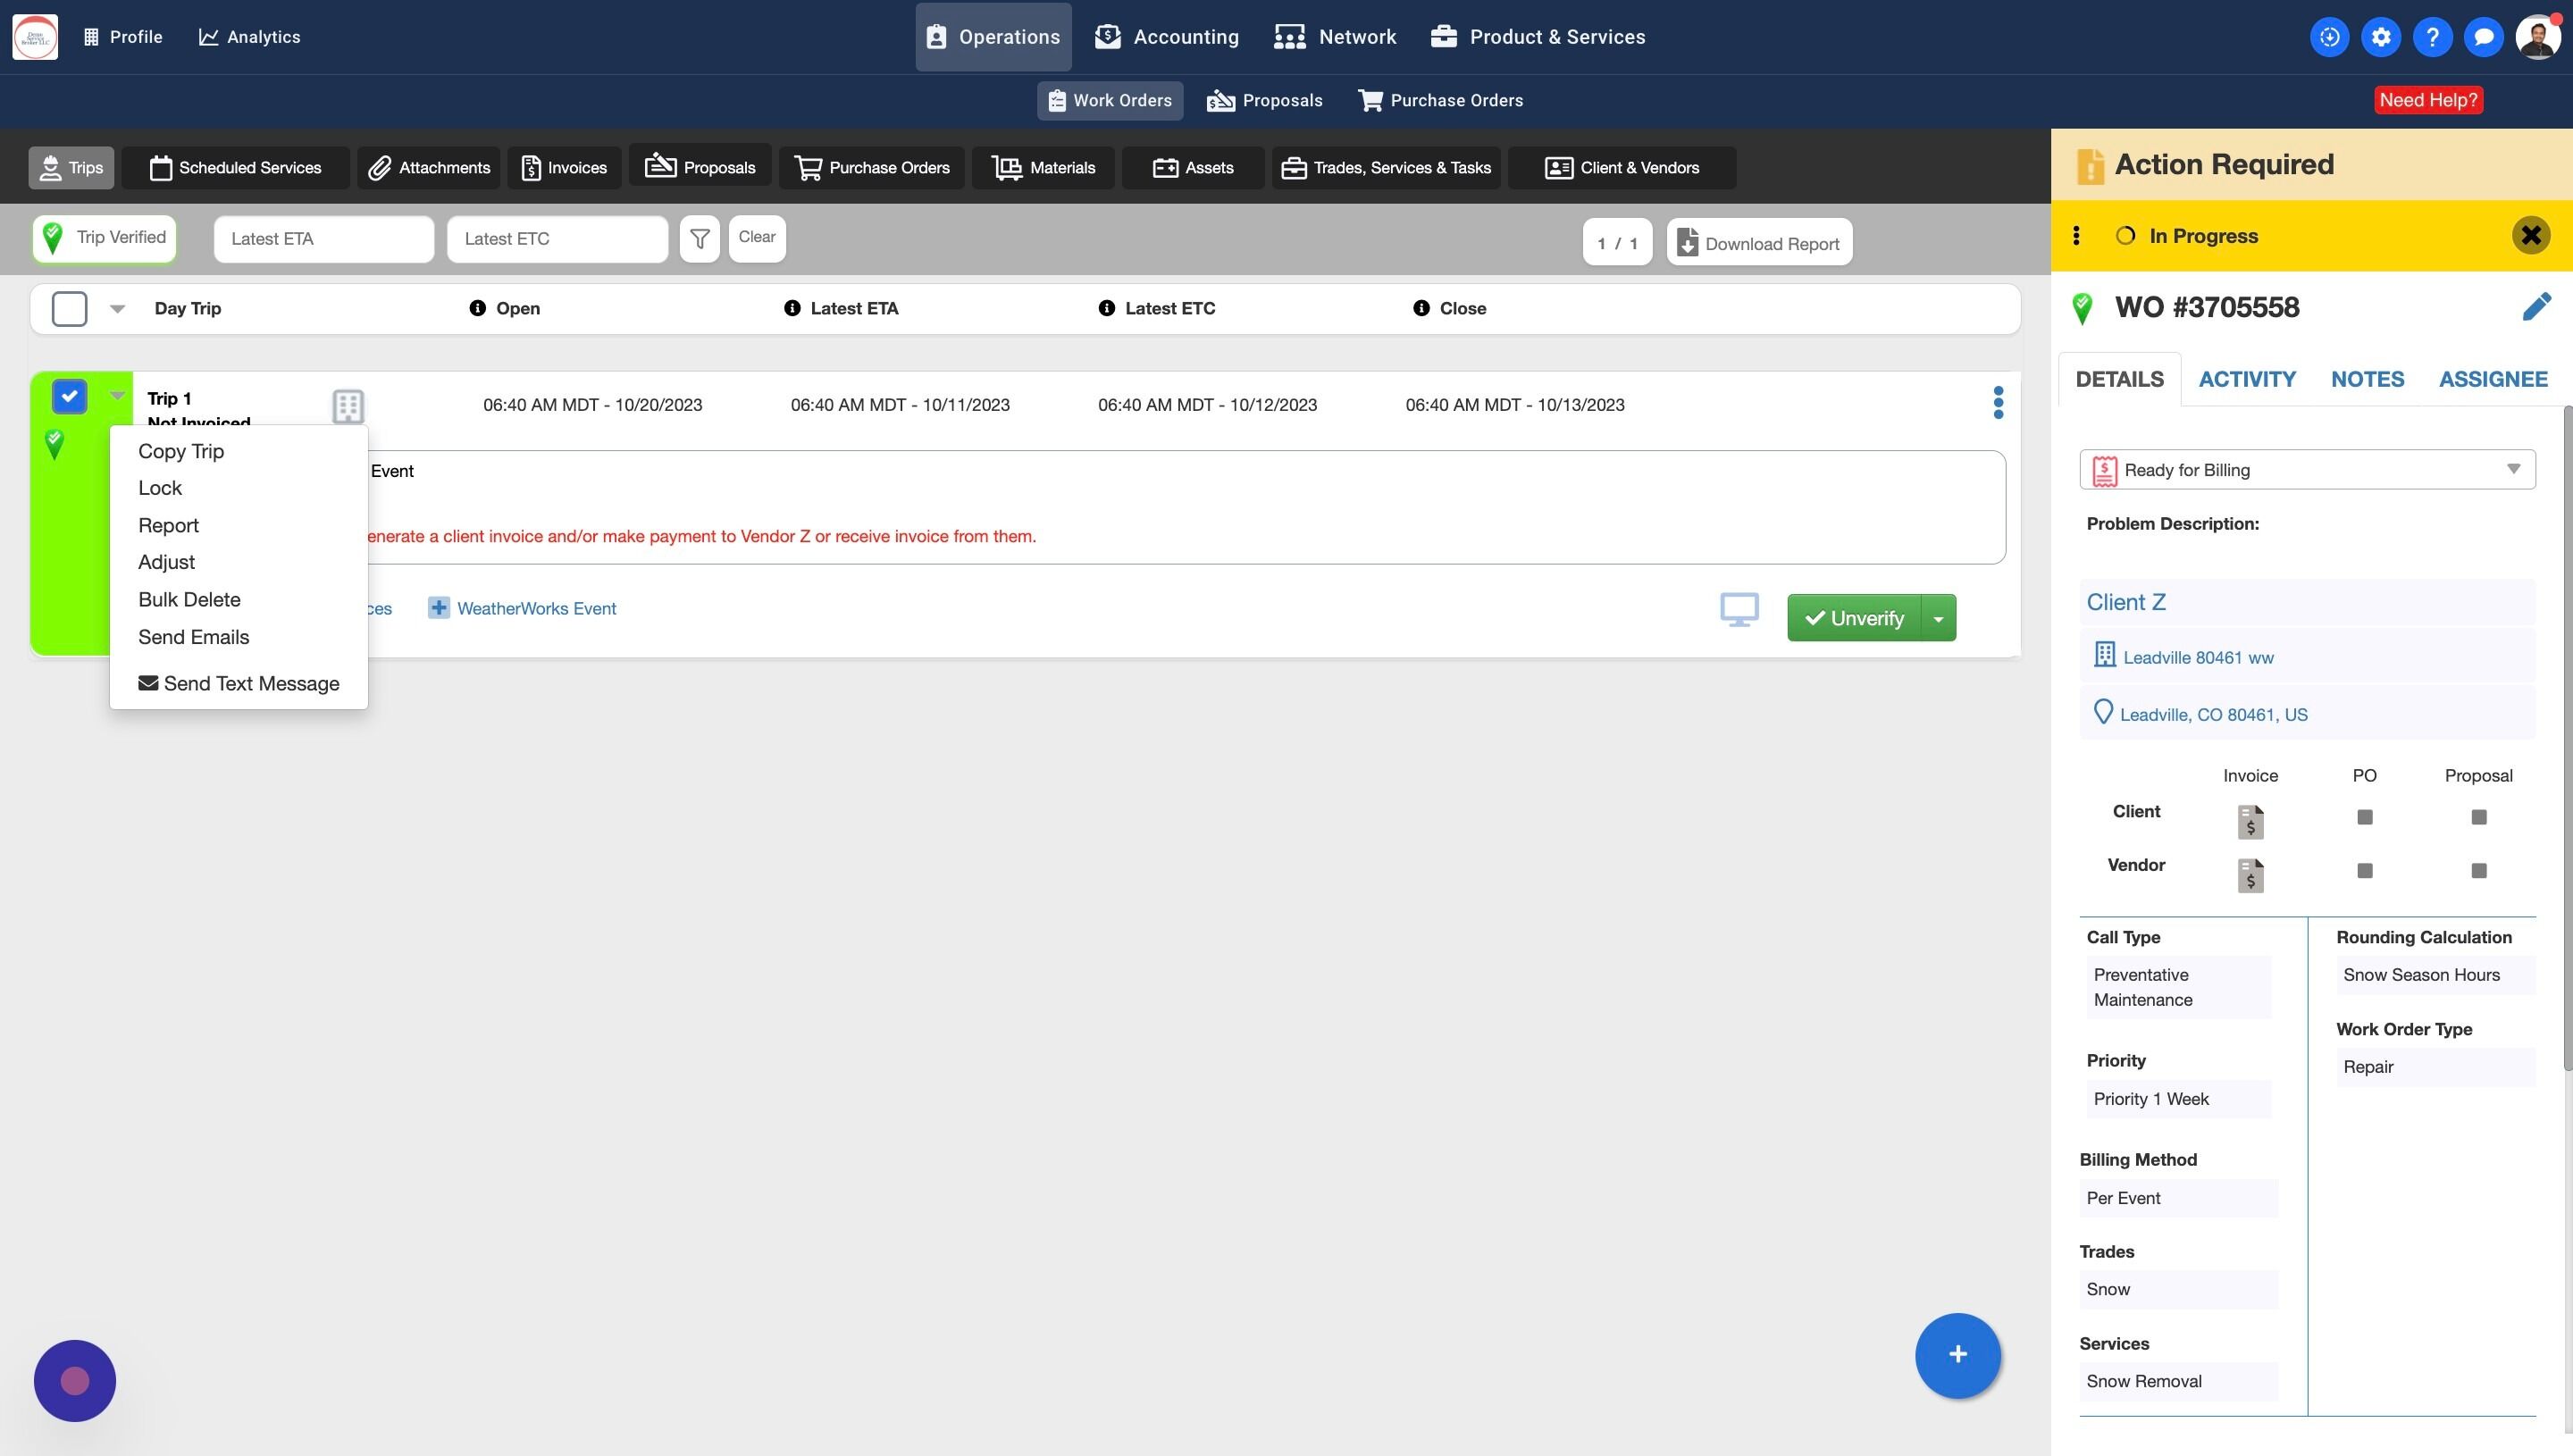Open the chat messages icon in header
Viewport: 2573px width, 1456px height.
[2483, 37]
